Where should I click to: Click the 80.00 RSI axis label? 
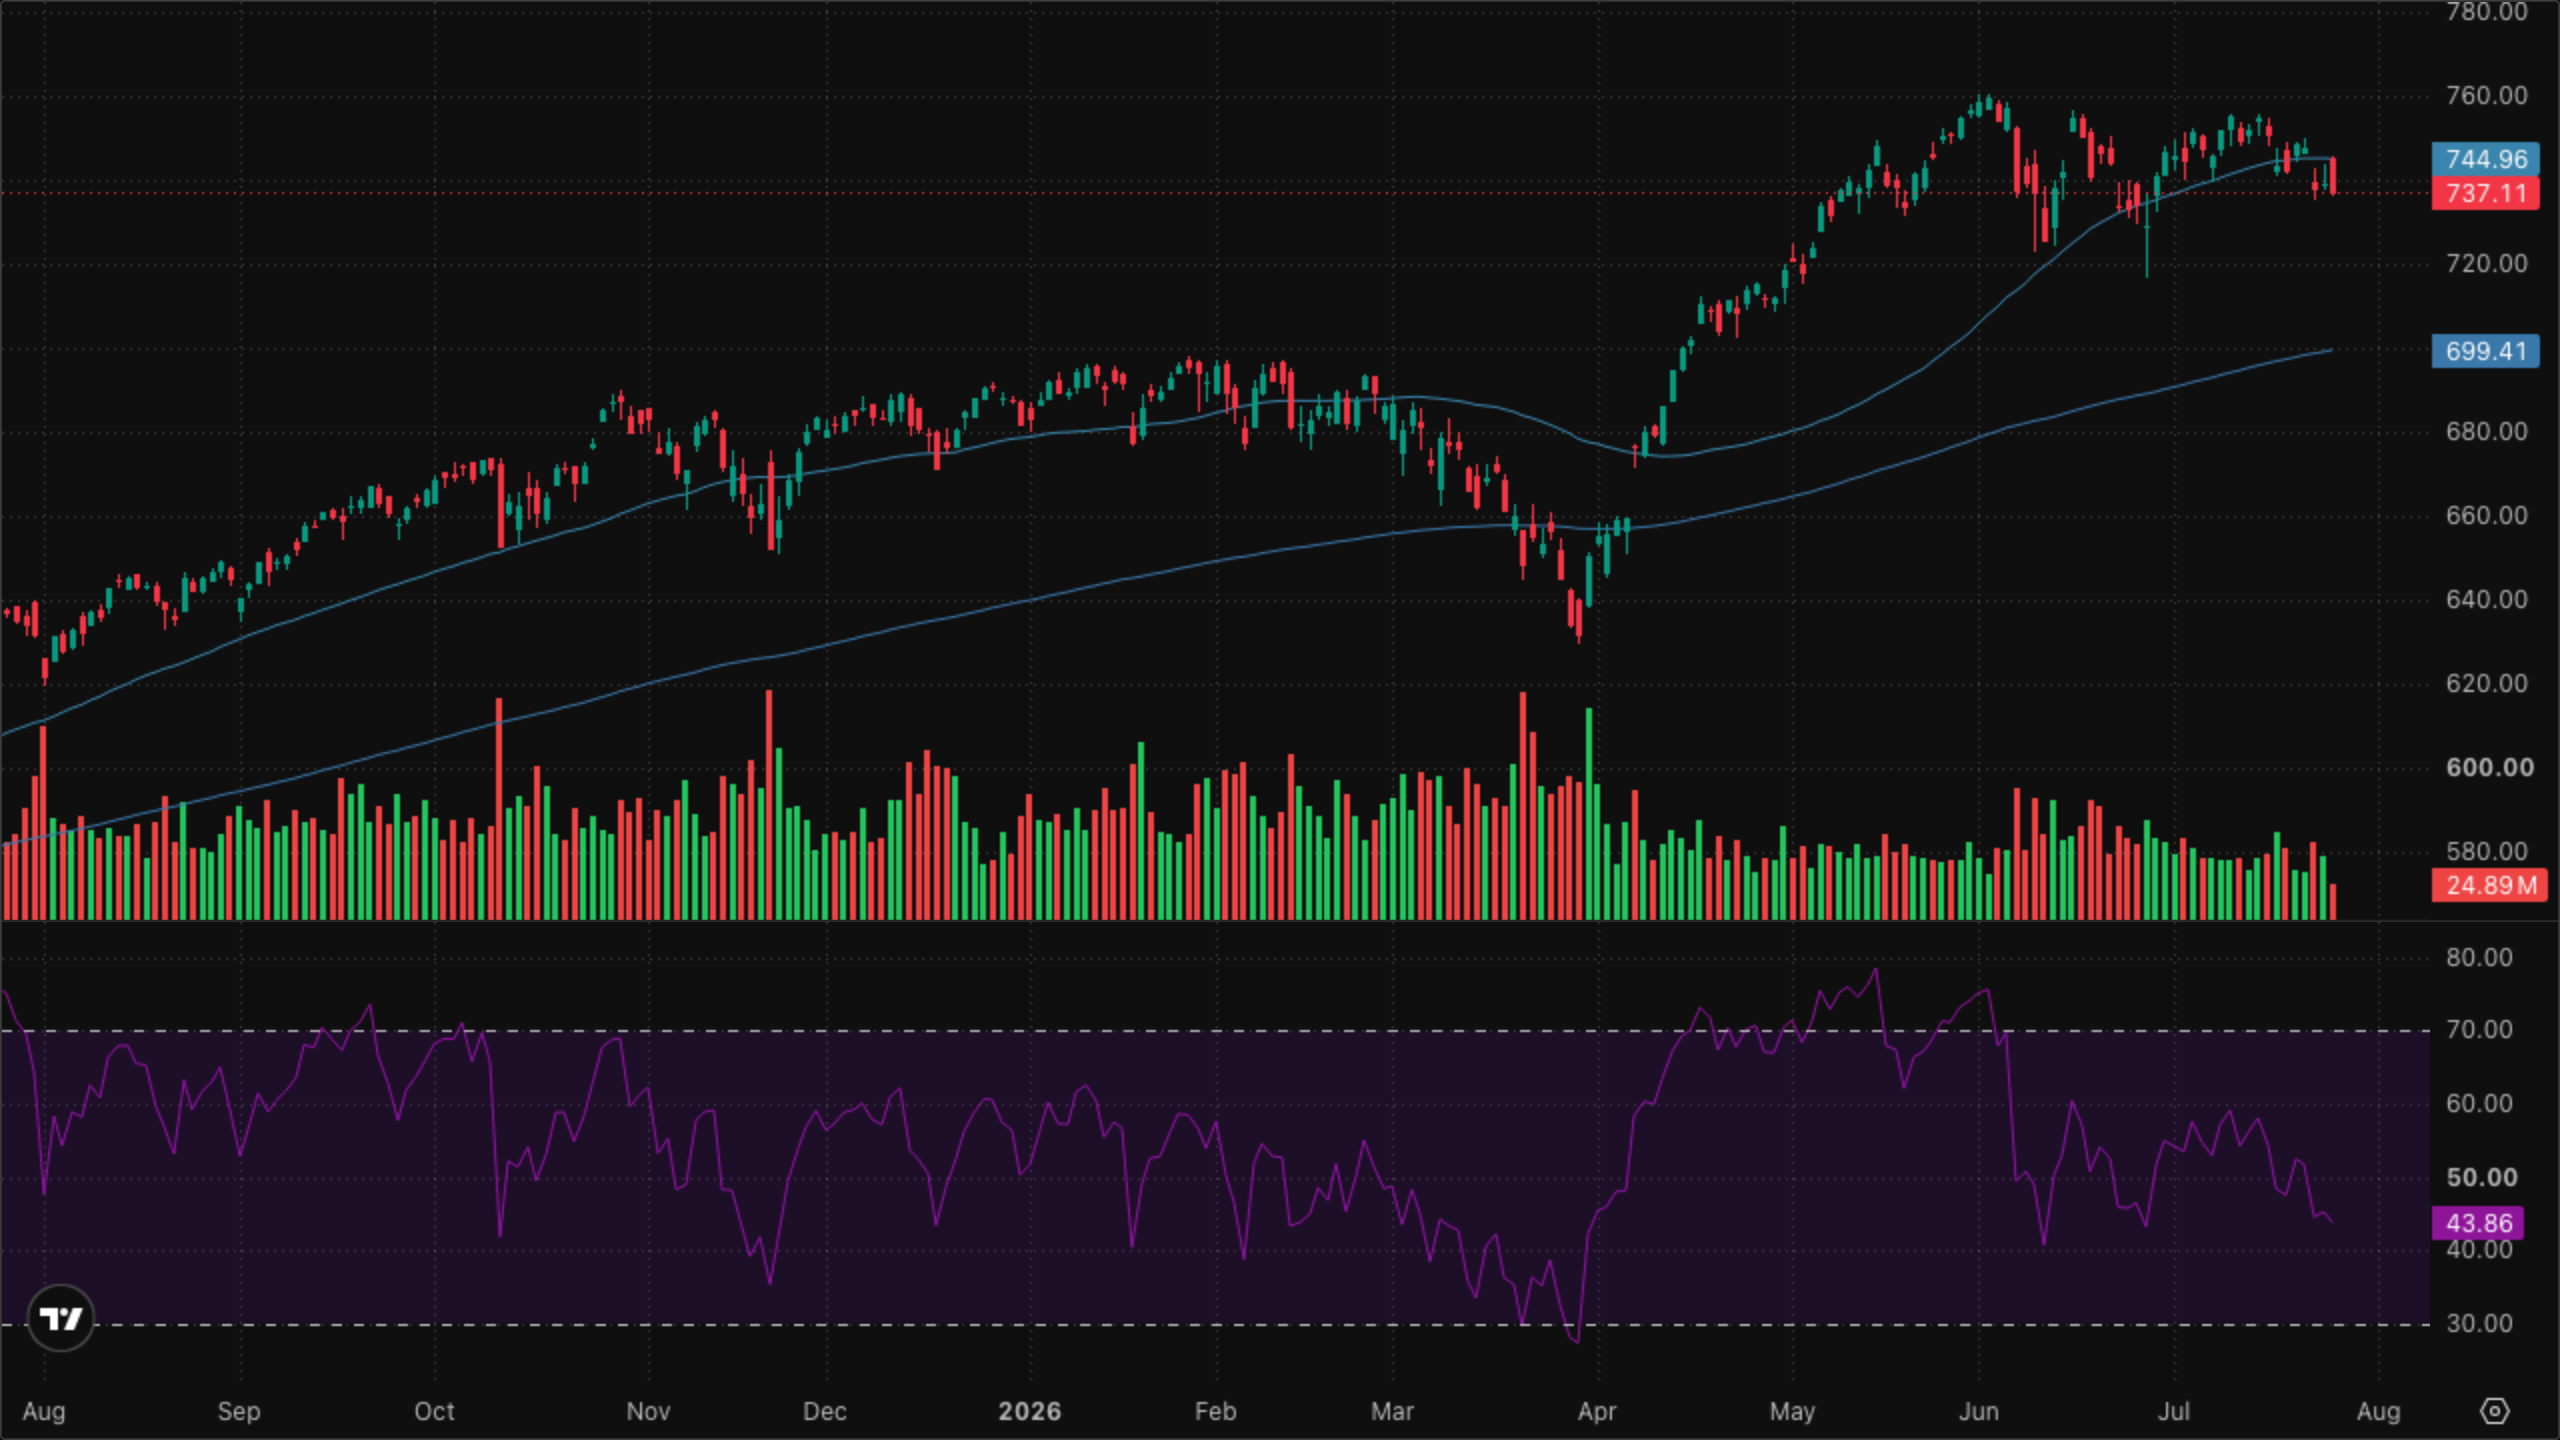click(x=2479, y=957)
